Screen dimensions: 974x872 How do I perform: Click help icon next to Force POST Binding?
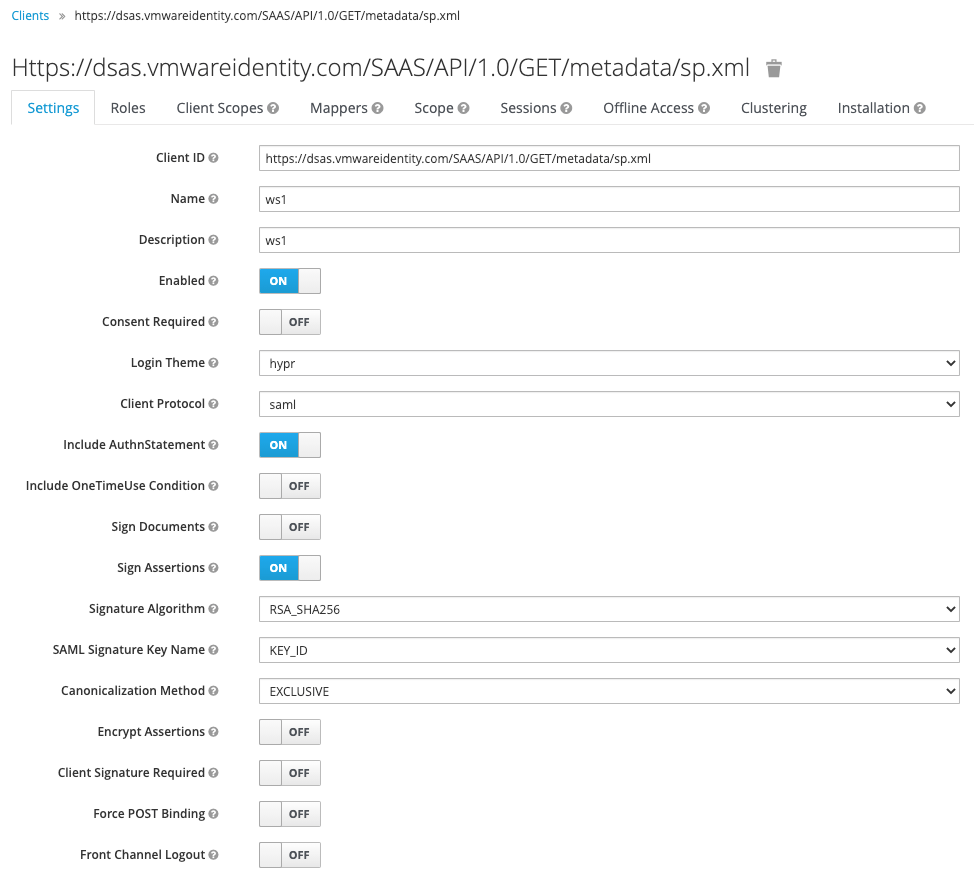(x=213, y=814)
